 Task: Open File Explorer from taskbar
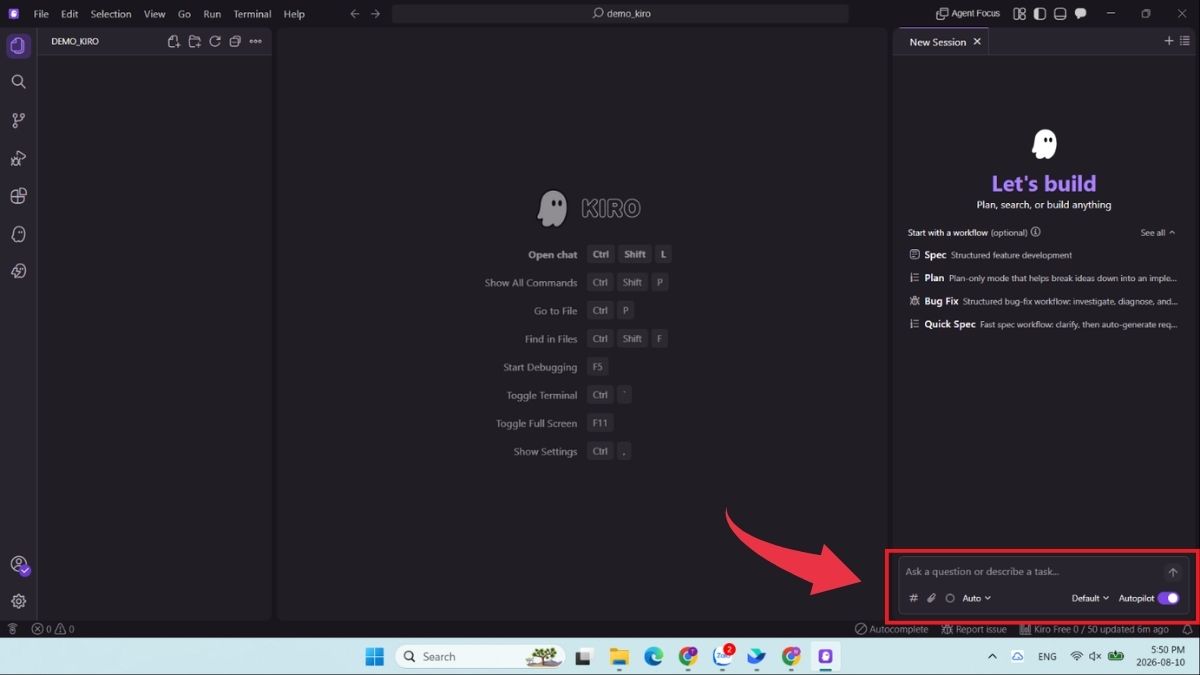pos(619,656)
